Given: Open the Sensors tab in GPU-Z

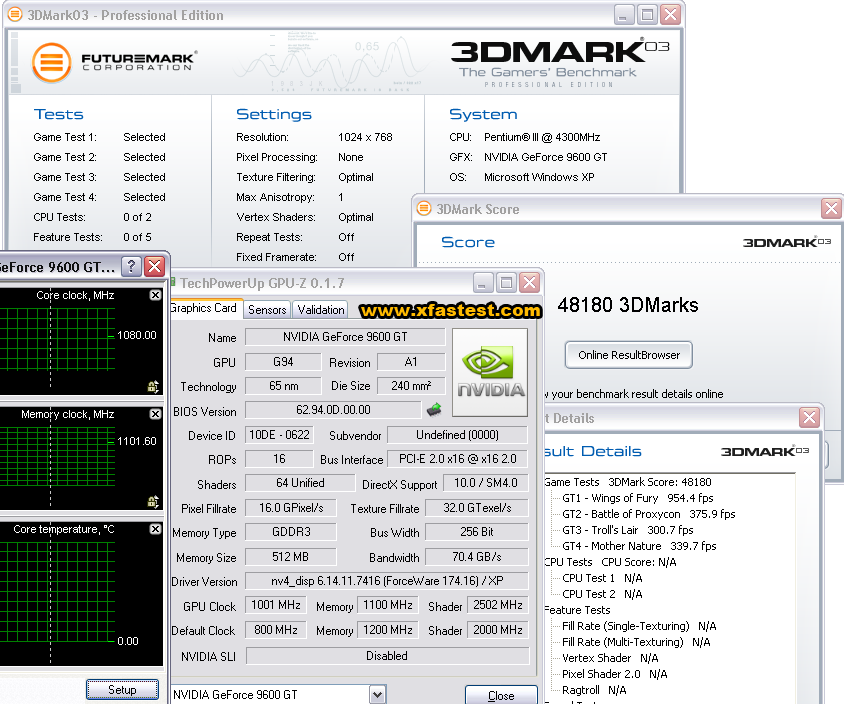Looking at the screenshot, I should 267,309.
